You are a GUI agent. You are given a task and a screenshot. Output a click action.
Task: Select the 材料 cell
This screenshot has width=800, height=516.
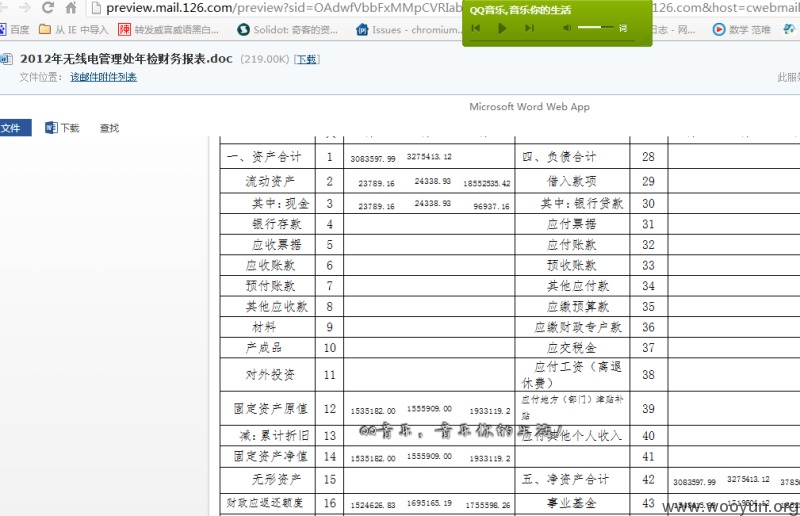pos(268,327)
